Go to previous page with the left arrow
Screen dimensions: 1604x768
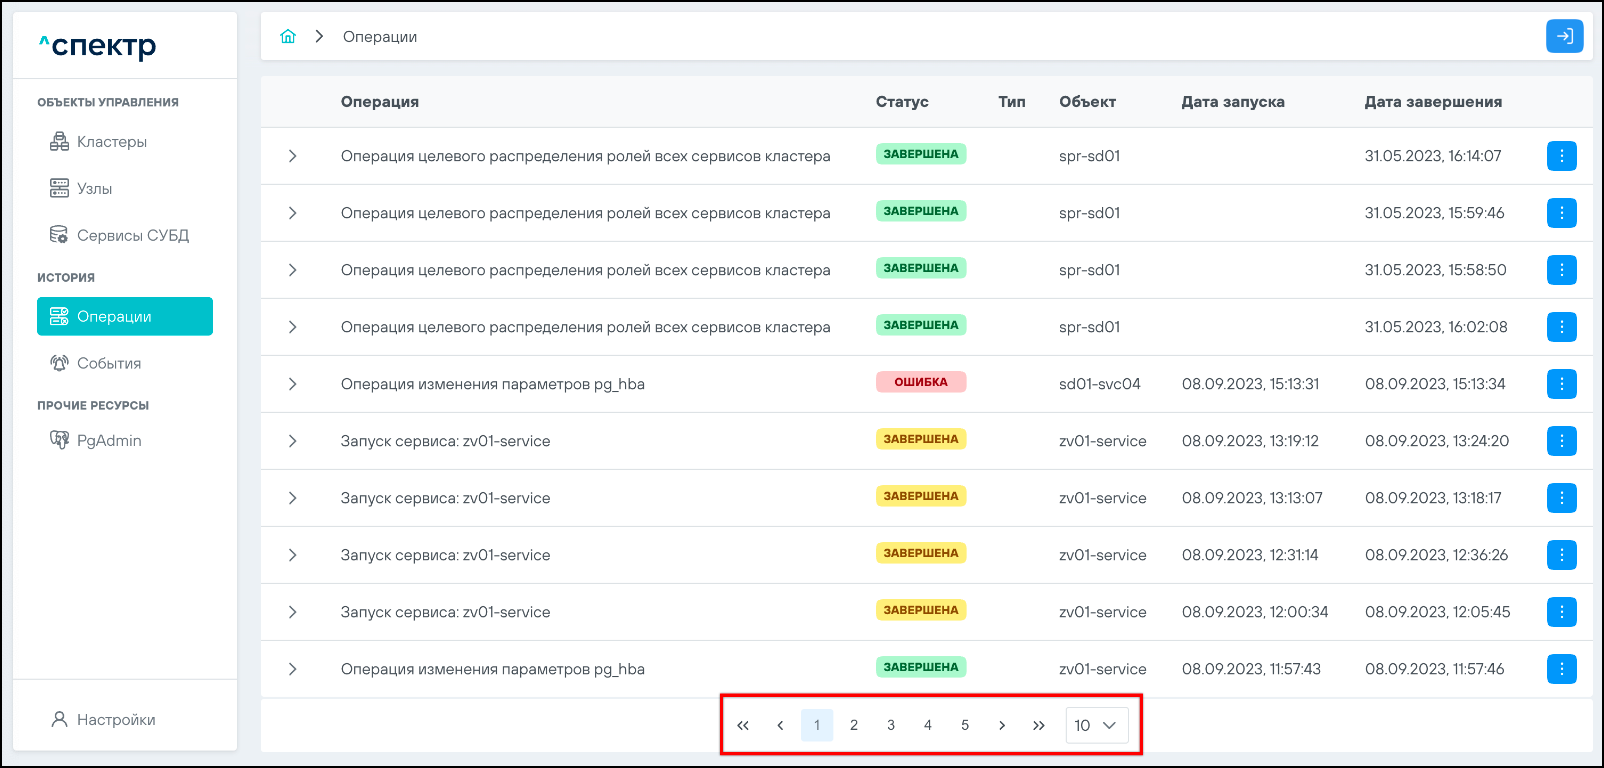pyautogui.click(x=780, y=725)
